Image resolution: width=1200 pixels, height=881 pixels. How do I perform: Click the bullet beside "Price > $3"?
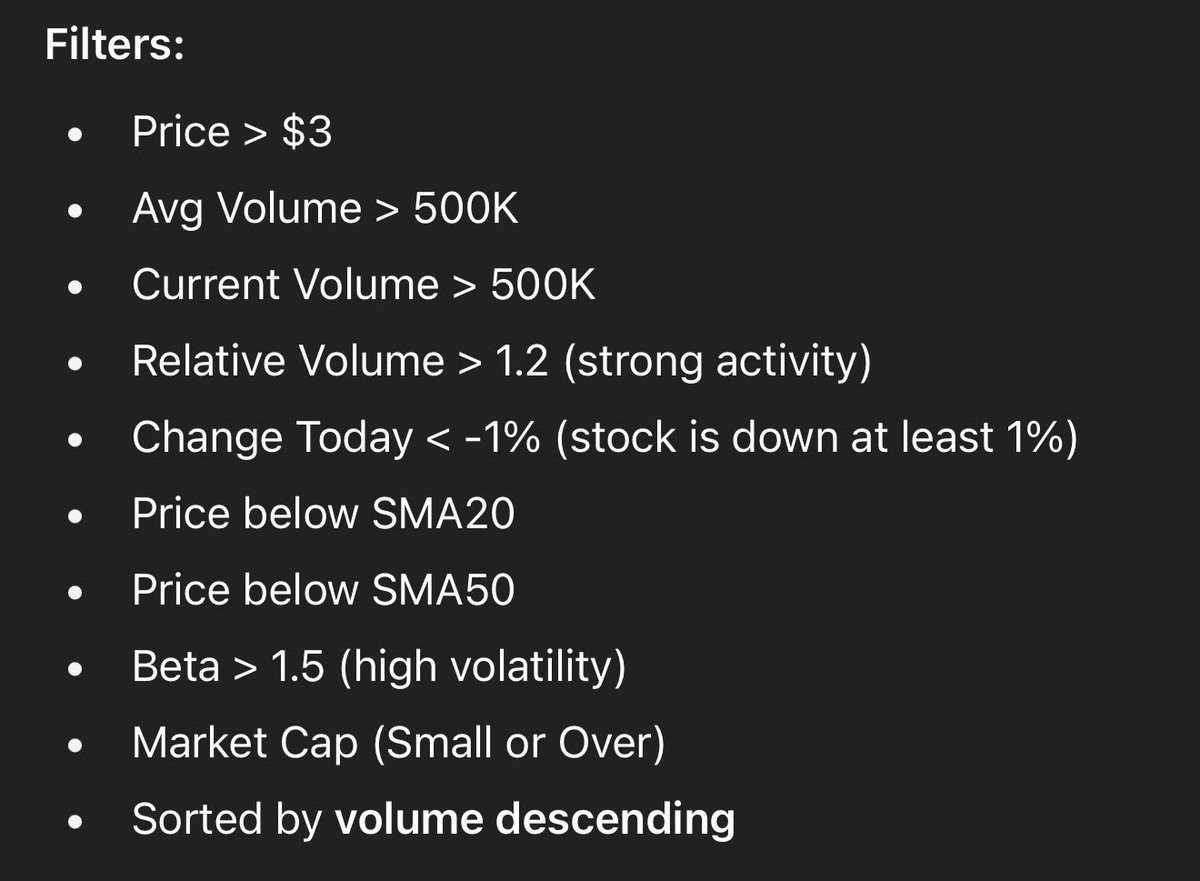point(75,136)
